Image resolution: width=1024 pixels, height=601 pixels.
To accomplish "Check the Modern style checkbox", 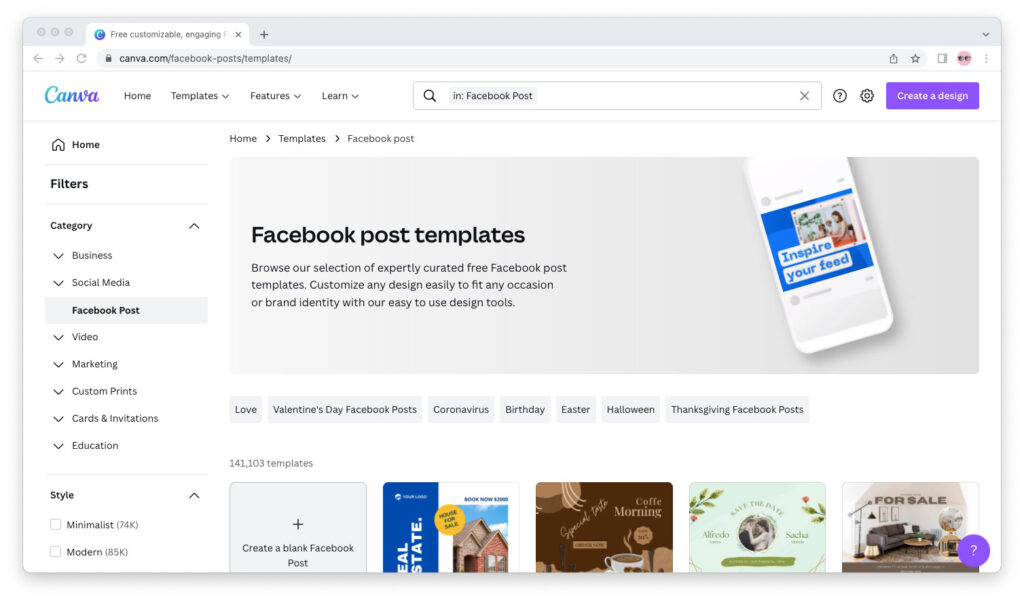I will (56, 552).
